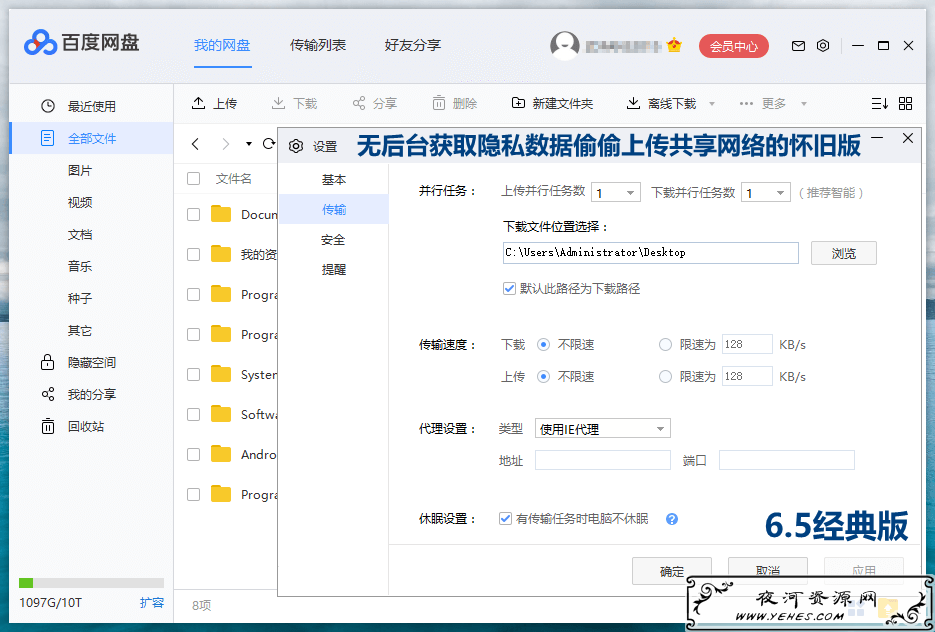The height and width of the screenshot is (632, 935).
Task: Click the recycle bin sidebar icon
Action: tap(48, 426)
